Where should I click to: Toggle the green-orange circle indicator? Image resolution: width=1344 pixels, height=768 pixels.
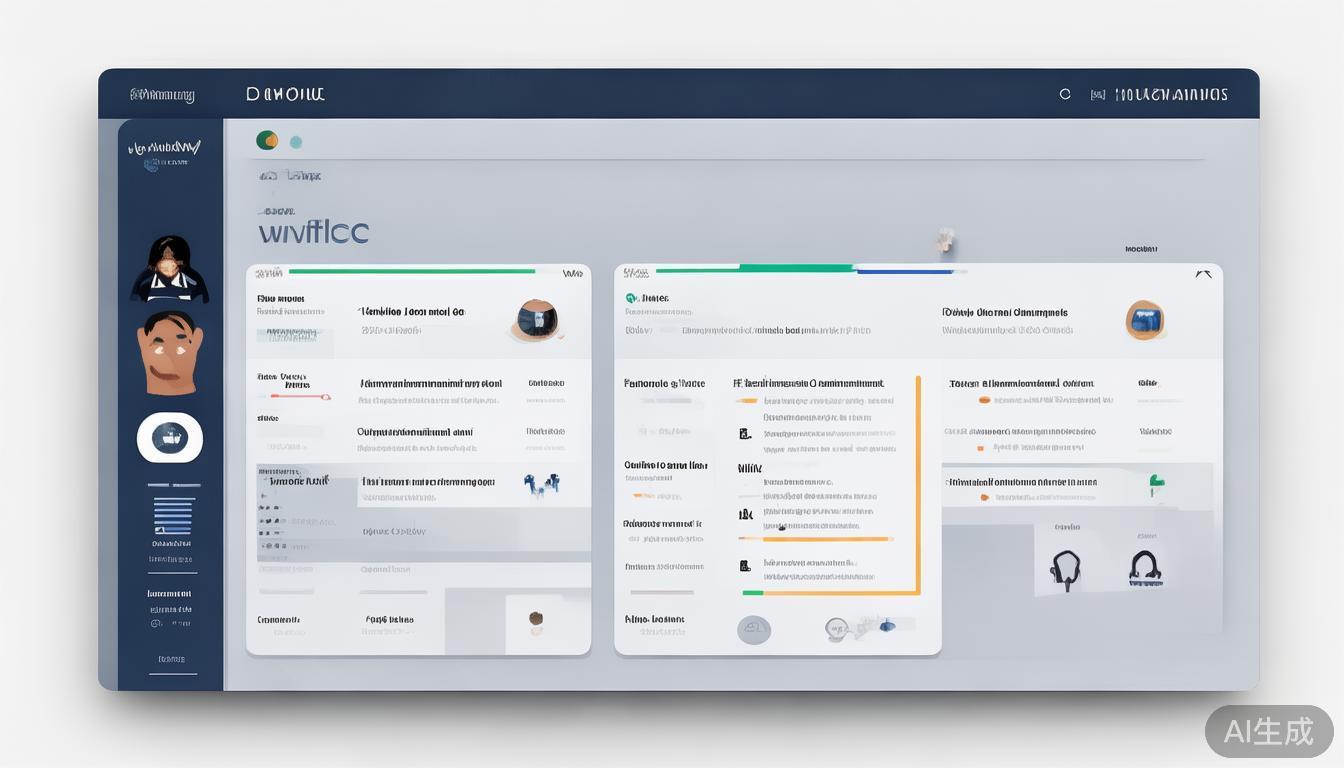coord(267,140)
